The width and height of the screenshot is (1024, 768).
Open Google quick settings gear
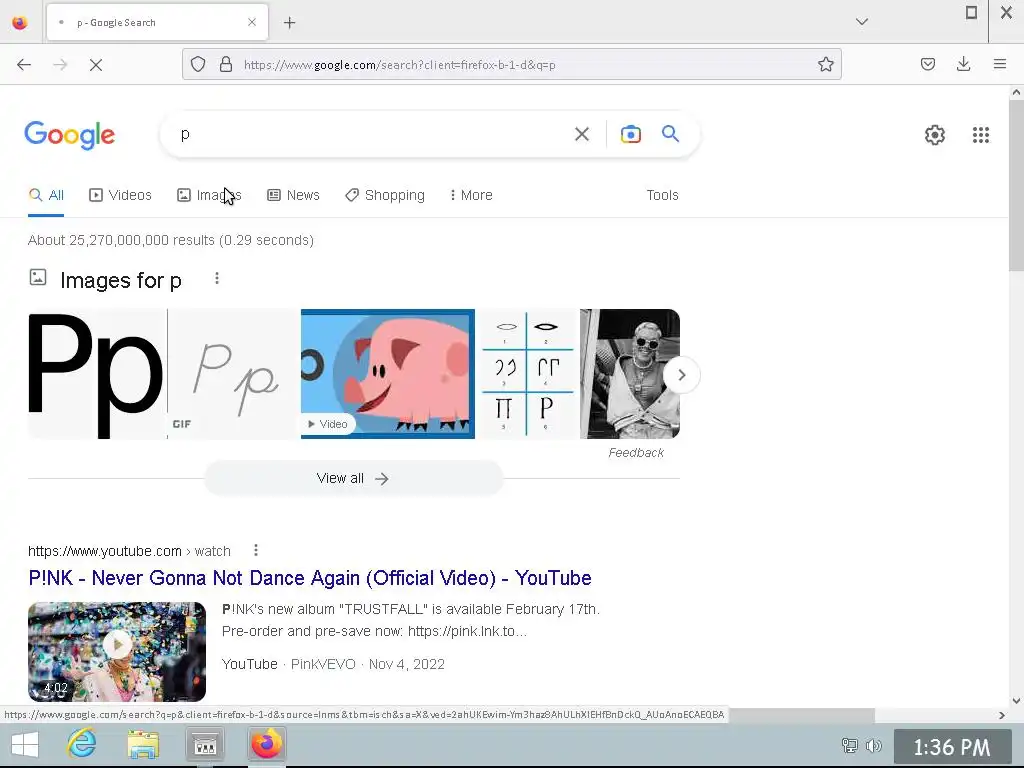coord(935,135)
